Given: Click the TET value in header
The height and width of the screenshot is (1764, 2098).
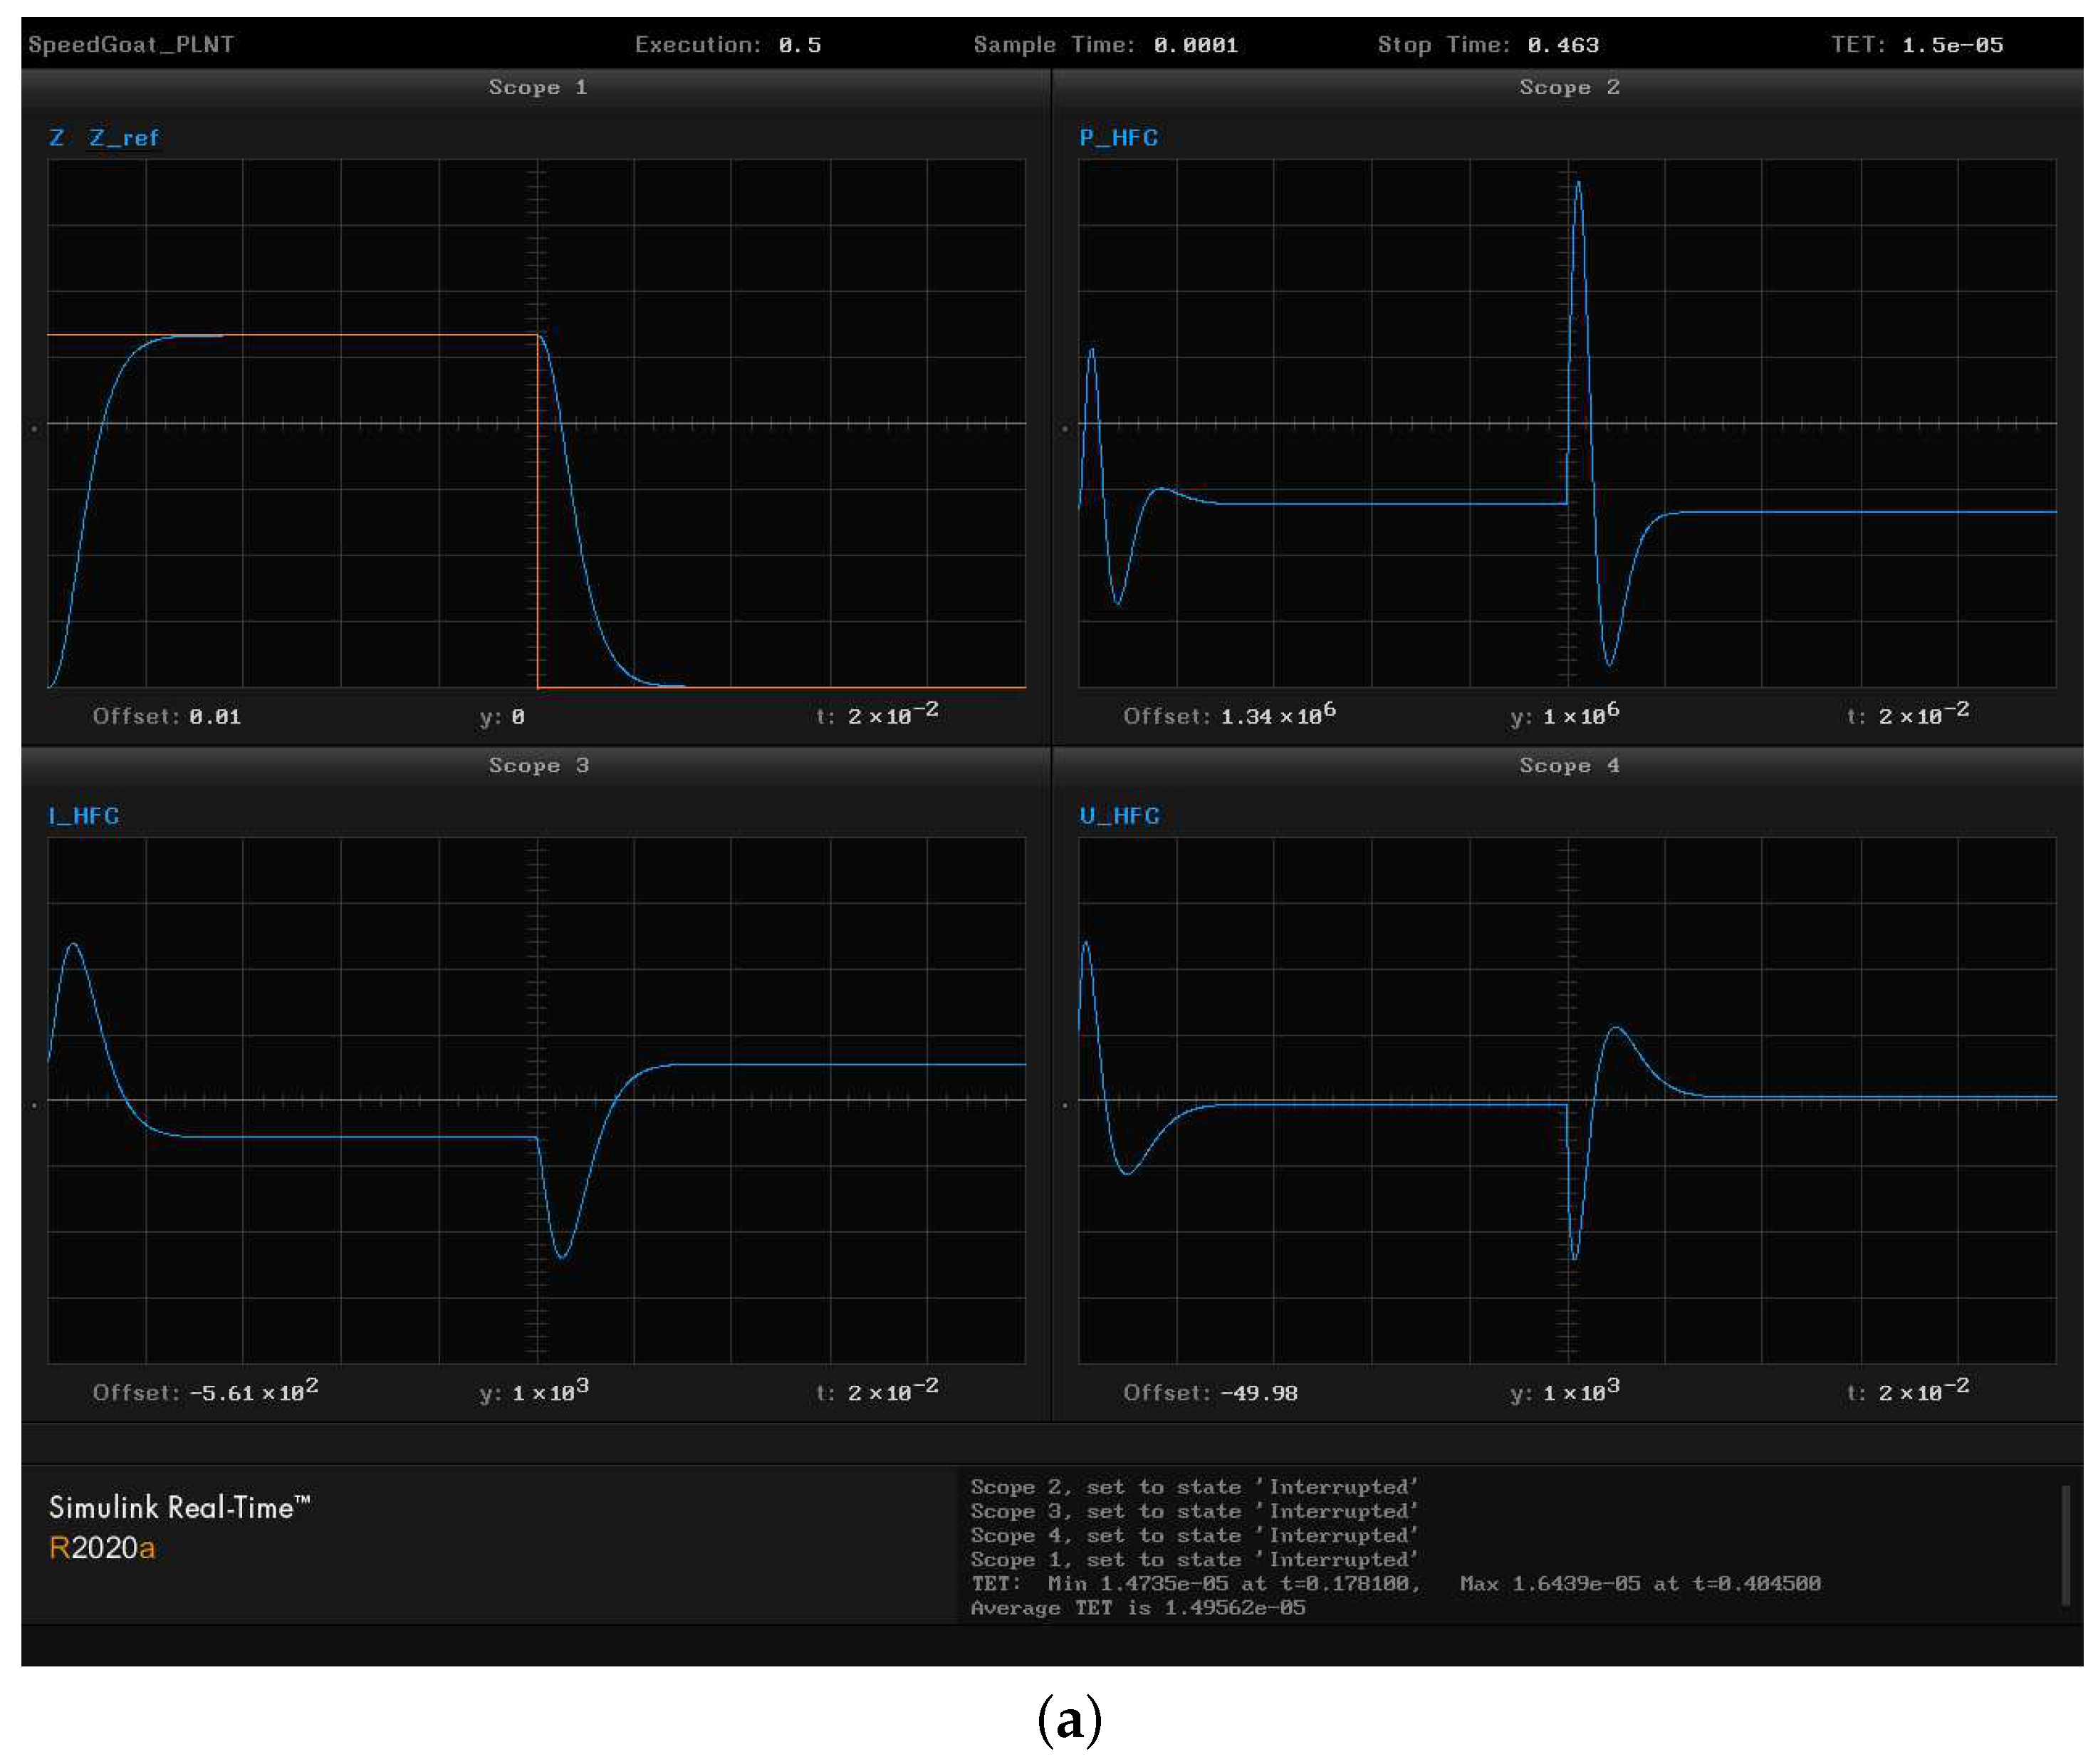Looking at the screenshot, I should click(x=1951, y=45).
